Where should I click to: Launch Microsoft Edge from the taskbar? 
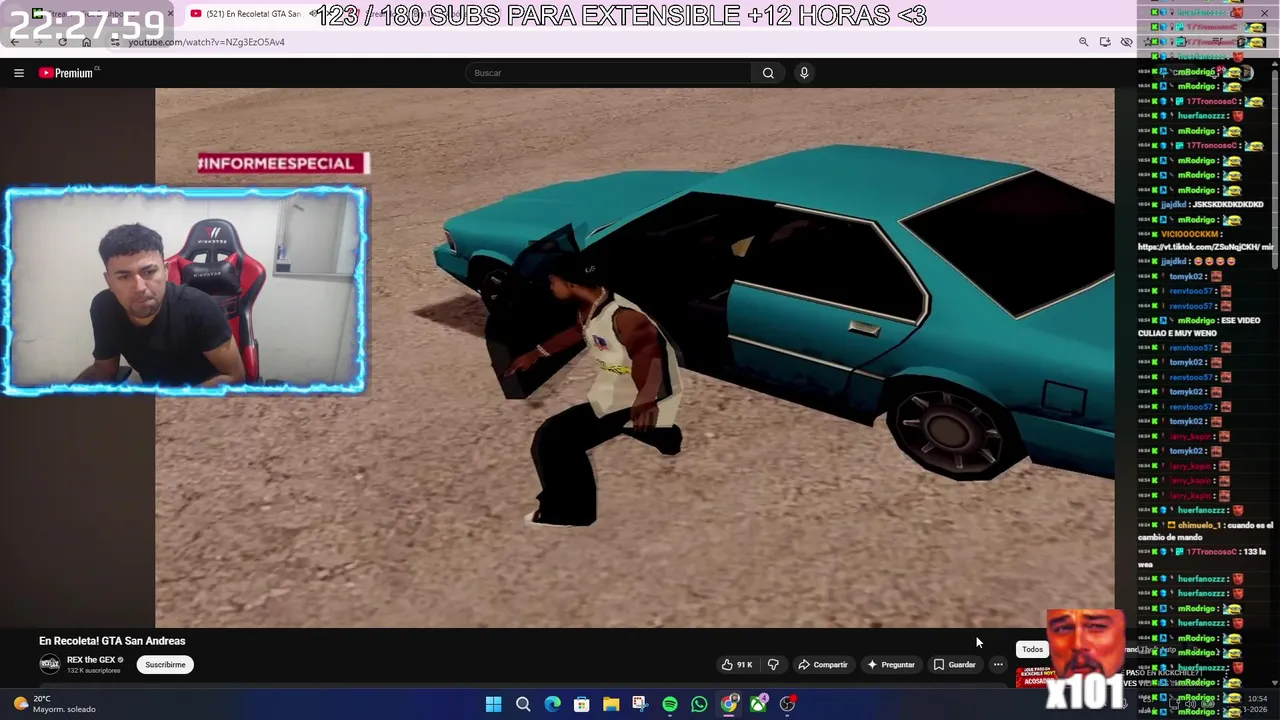tap(552, 704)
